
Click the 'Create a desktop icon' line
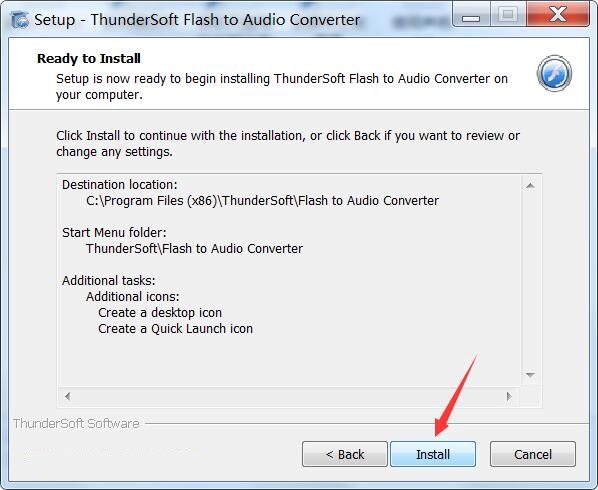click(x=160, y=313)
